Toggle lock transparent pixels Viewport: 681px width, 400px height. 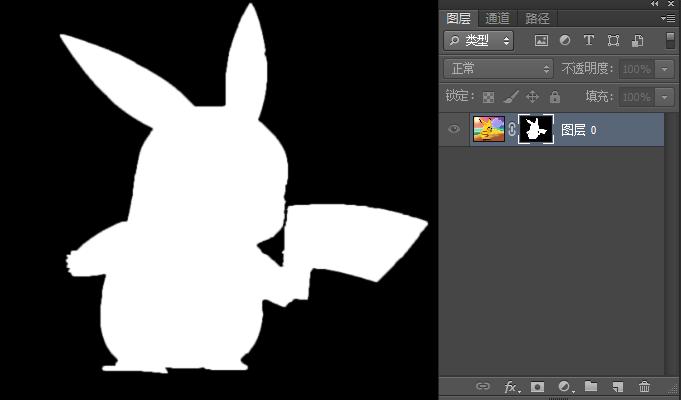488,97
